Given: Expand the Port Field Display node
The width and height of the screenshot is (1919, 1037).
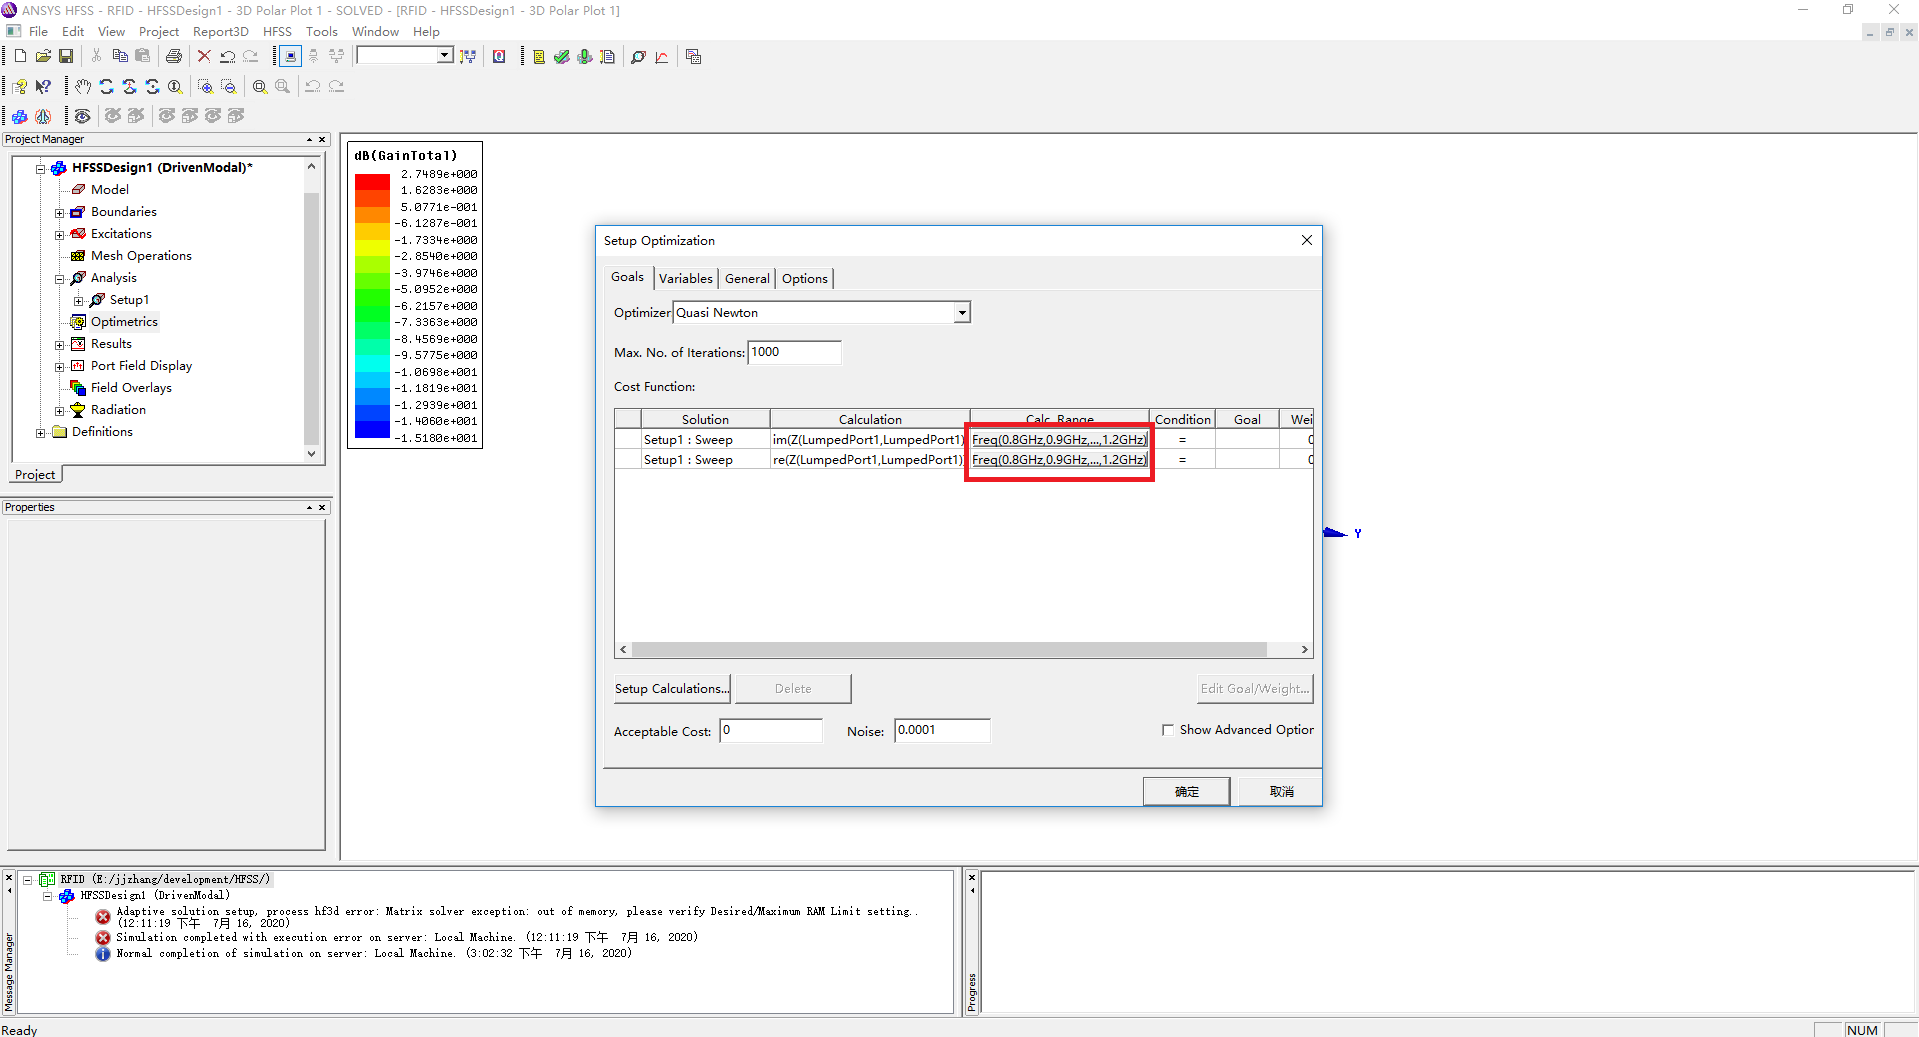Looking at the screenshot, I should [x=60, y=367].
